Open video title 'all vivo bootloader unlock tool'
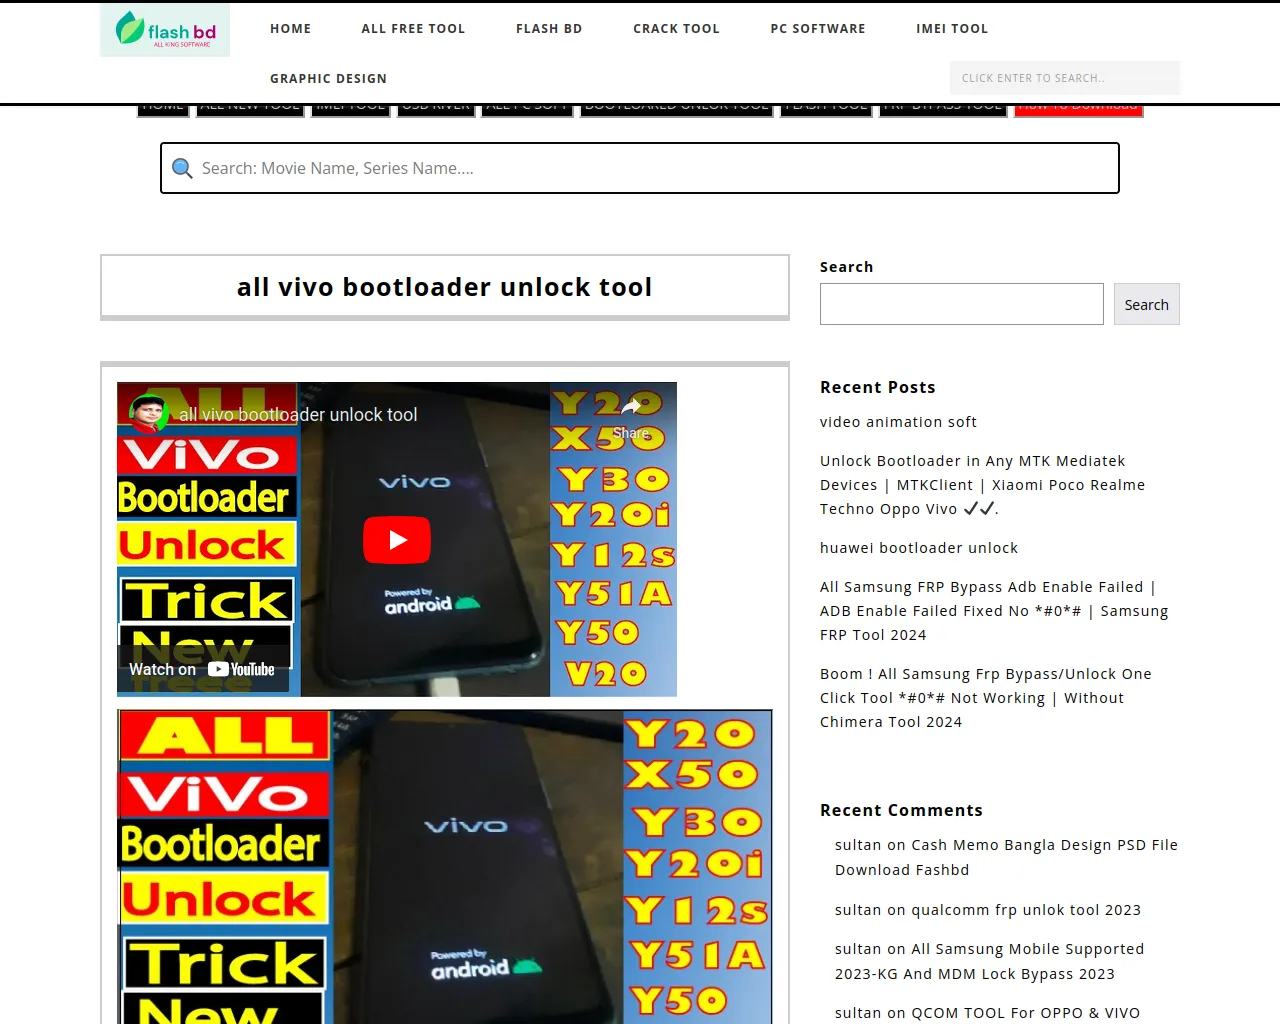Viewport: 1280px width, 1024px height. (x=298, y=415)
